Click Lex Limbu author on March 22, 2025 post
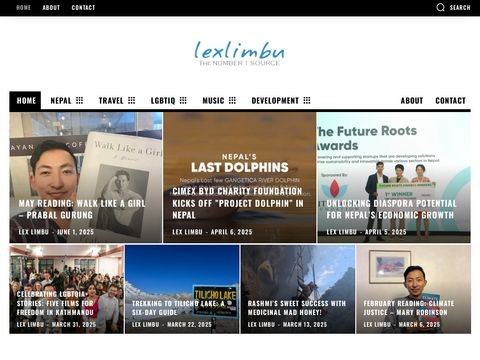Image resolution: width=480 pixels, height=360 pixels. 146,324
